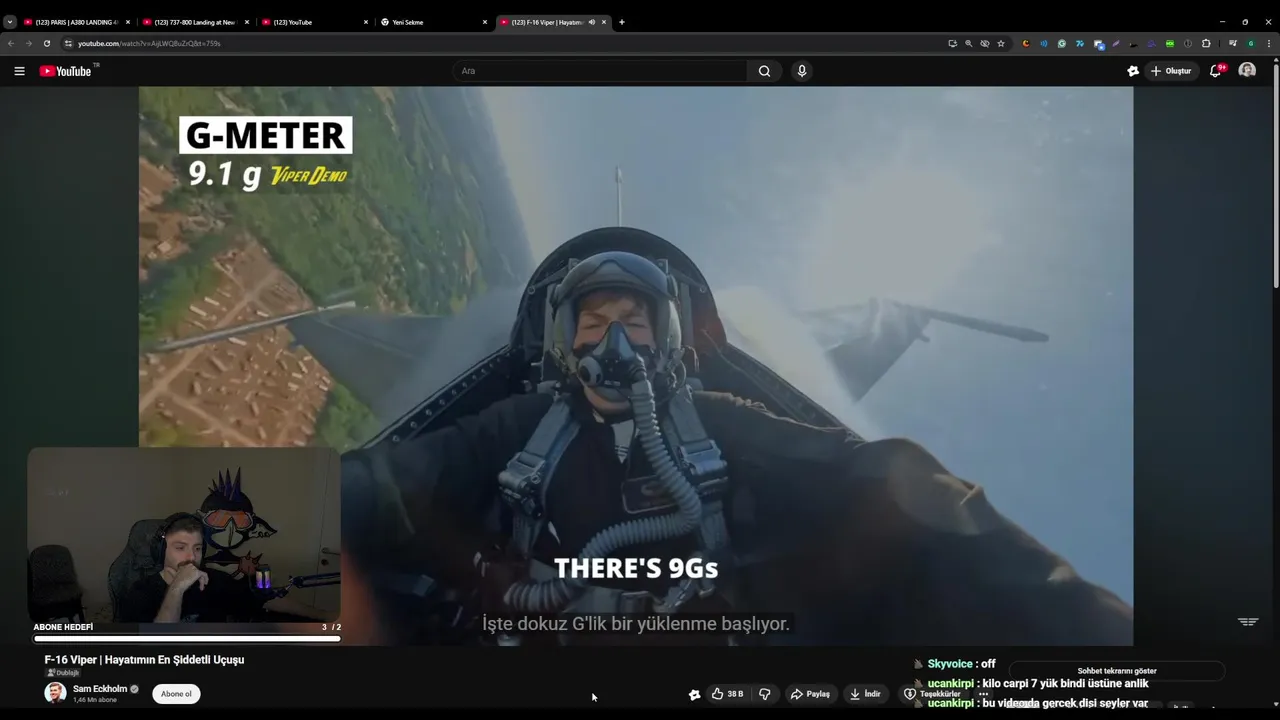Click the Dublajlı dubbed badge
1280x720 pixels.
pos(63,673)
